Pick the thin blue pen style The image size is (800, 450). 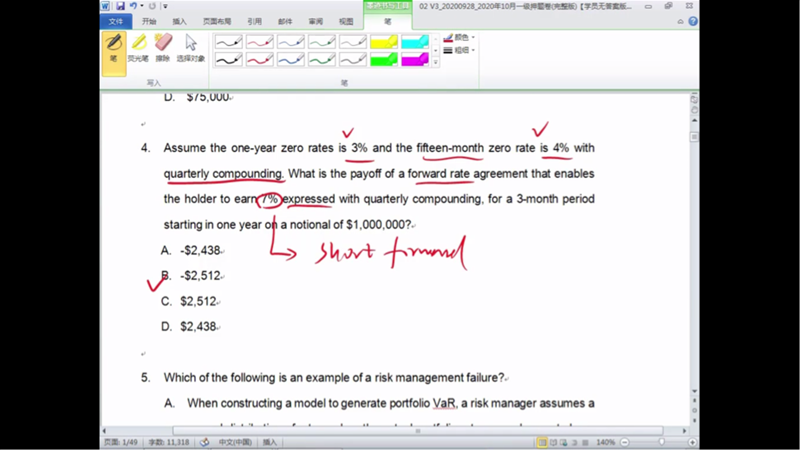click(x=290, y=42)
